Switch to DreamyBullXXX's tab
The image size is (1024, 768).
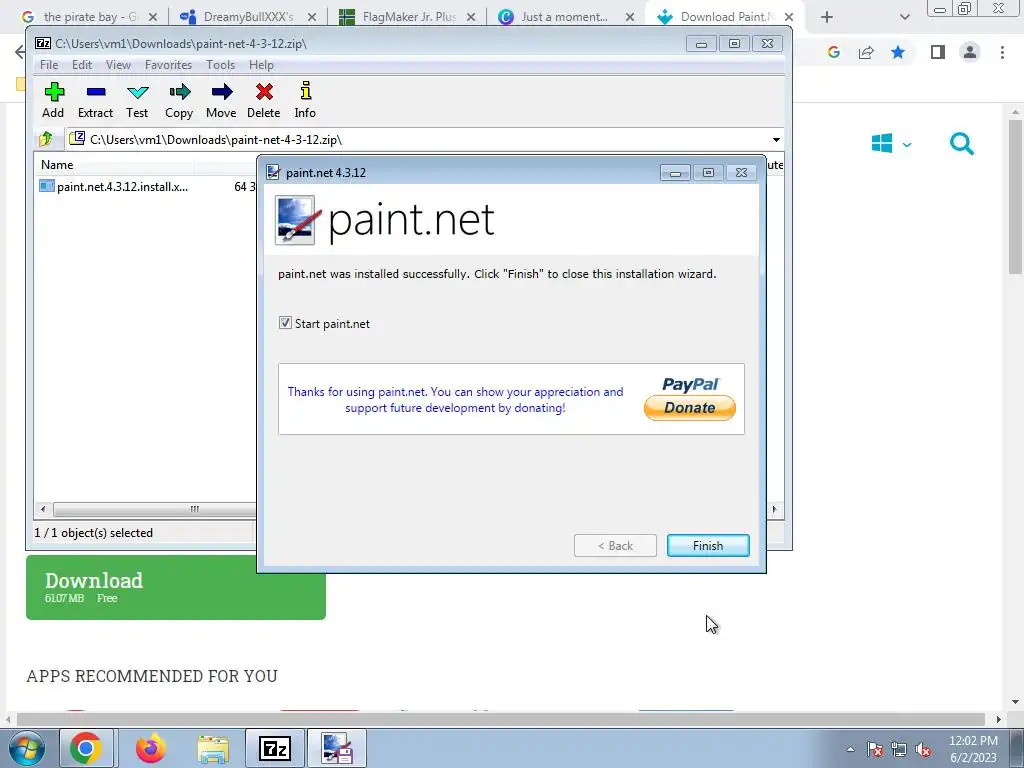coord(247,17)
